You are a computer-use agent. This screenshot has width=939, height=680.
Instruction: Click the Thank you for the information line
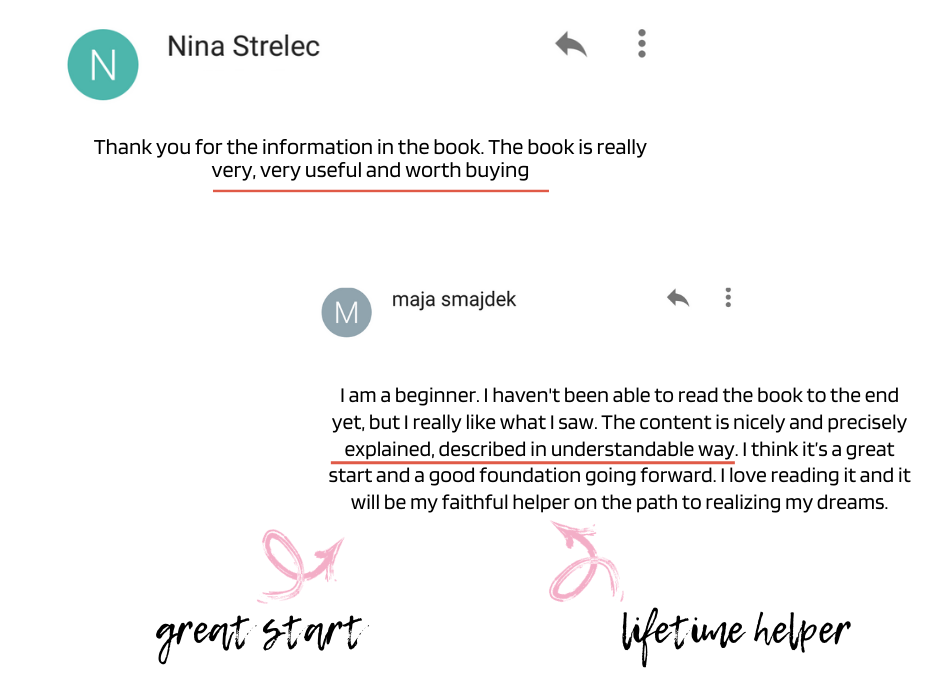click(x=370, y=147)
